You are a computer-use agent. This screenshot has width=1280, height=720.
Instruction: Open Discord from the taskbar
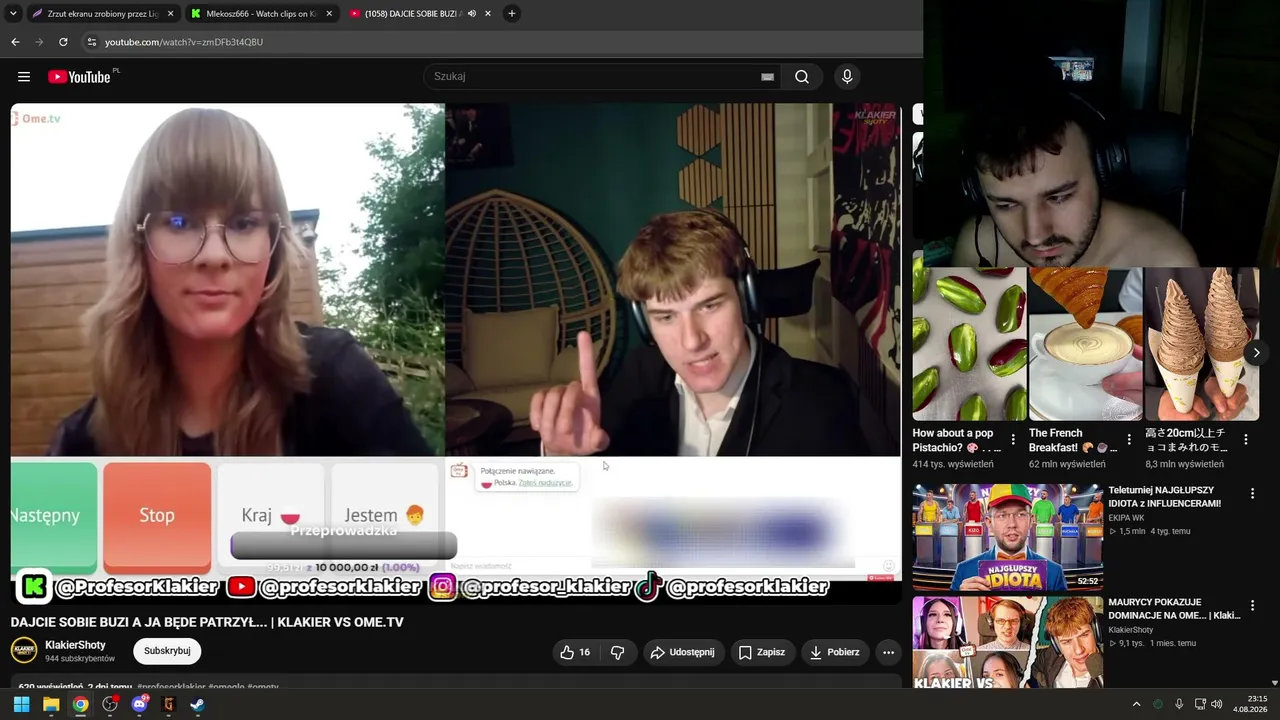(x=139, y=705)
